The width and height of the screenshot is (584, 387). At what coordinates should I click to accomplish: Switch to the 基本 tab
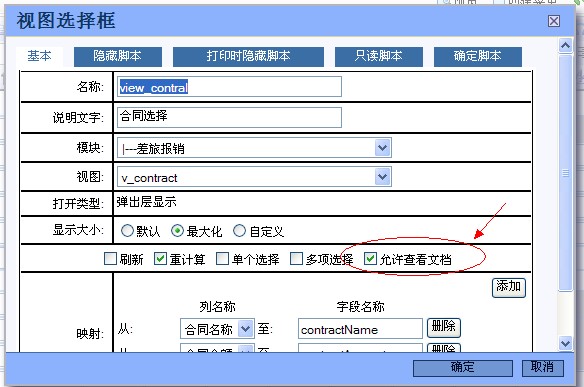point(39,56)
